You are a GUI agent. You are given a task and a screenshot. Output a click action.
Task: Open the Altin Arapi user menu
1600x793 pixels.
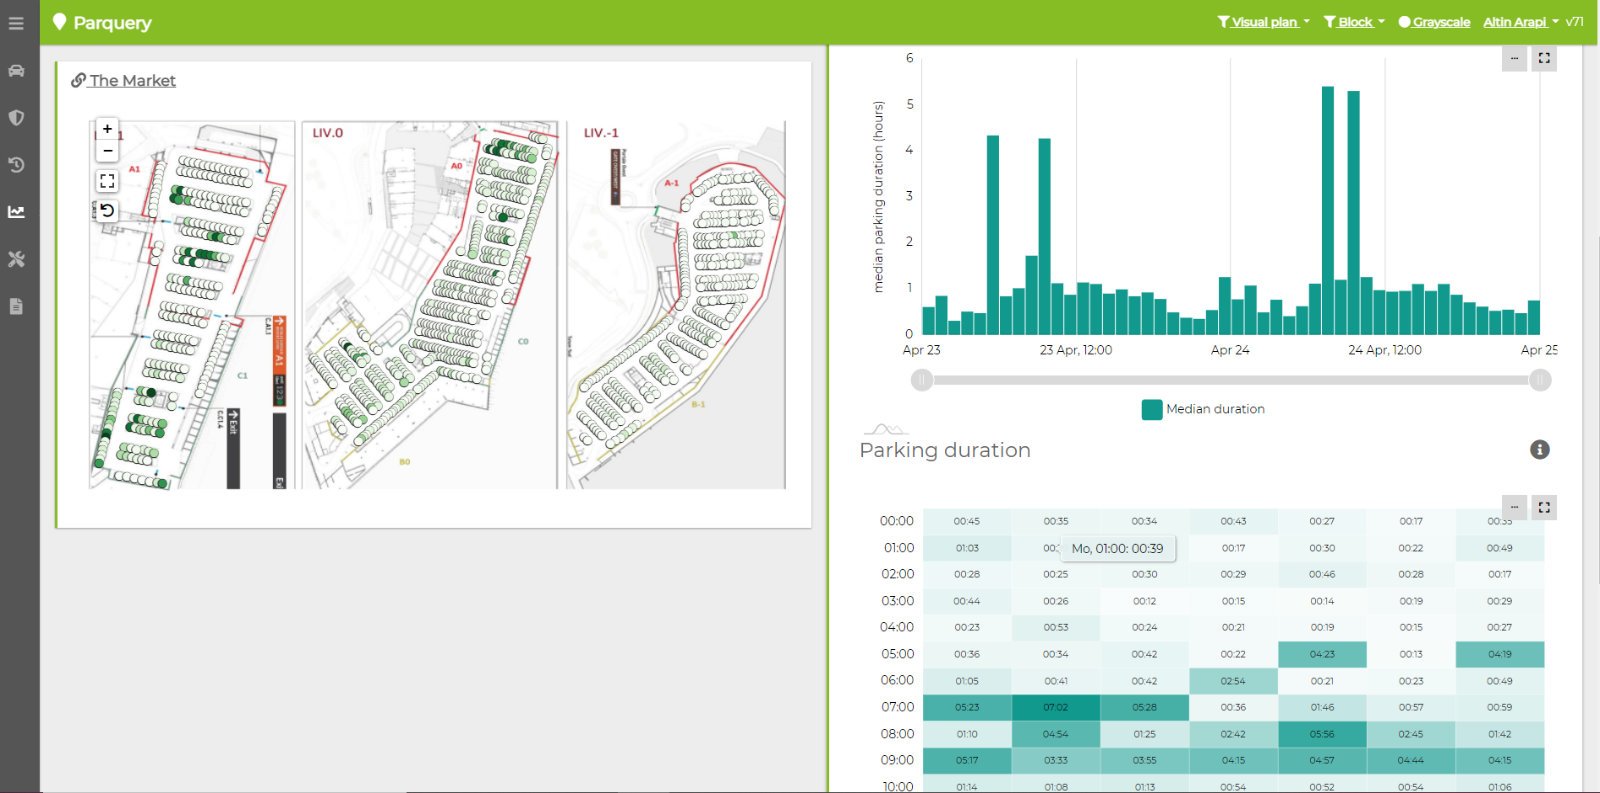[x=1520, y=22]
